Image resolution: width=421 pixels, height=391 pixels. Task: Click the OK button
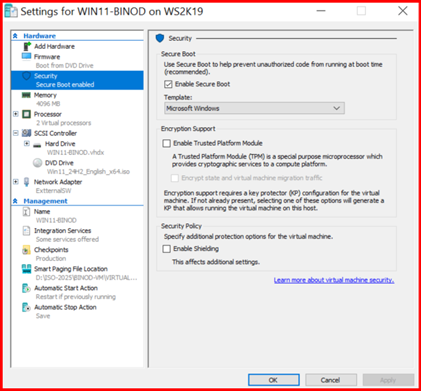[x=273, y=380]
